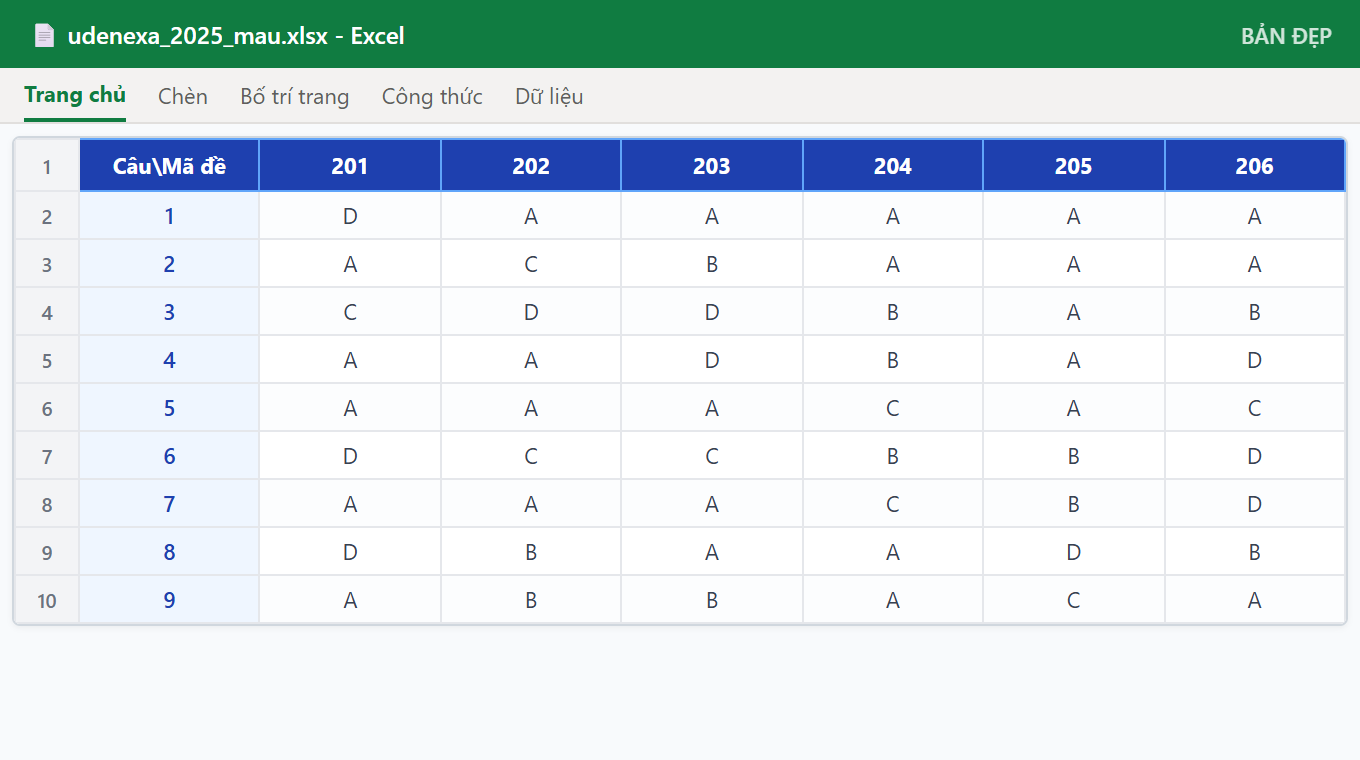Select the Công thức tab
1360x760 pixels.
(432, 96)
